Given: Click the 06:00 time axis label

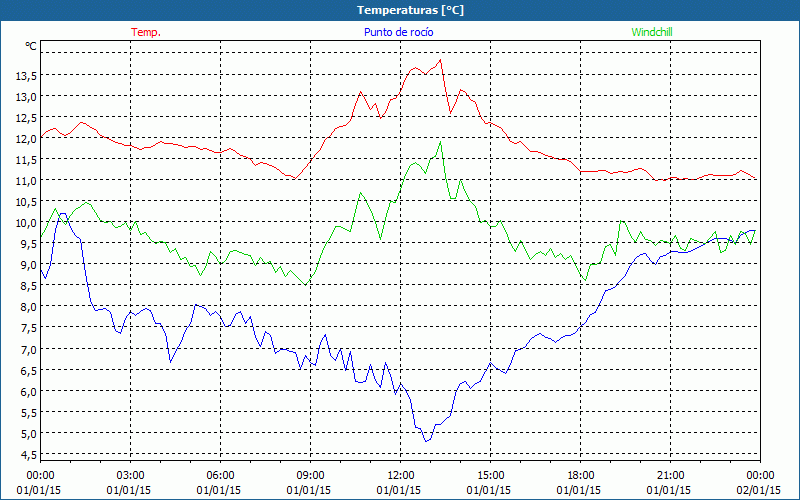Looking at the screenshot, I should (220, 476).
